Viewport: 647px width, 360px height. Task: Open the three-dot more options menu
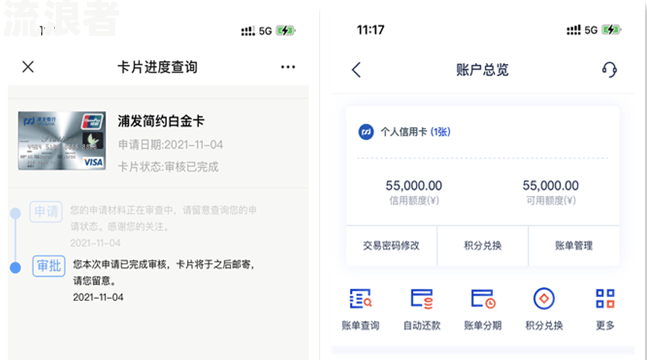[x=288, y=67]
